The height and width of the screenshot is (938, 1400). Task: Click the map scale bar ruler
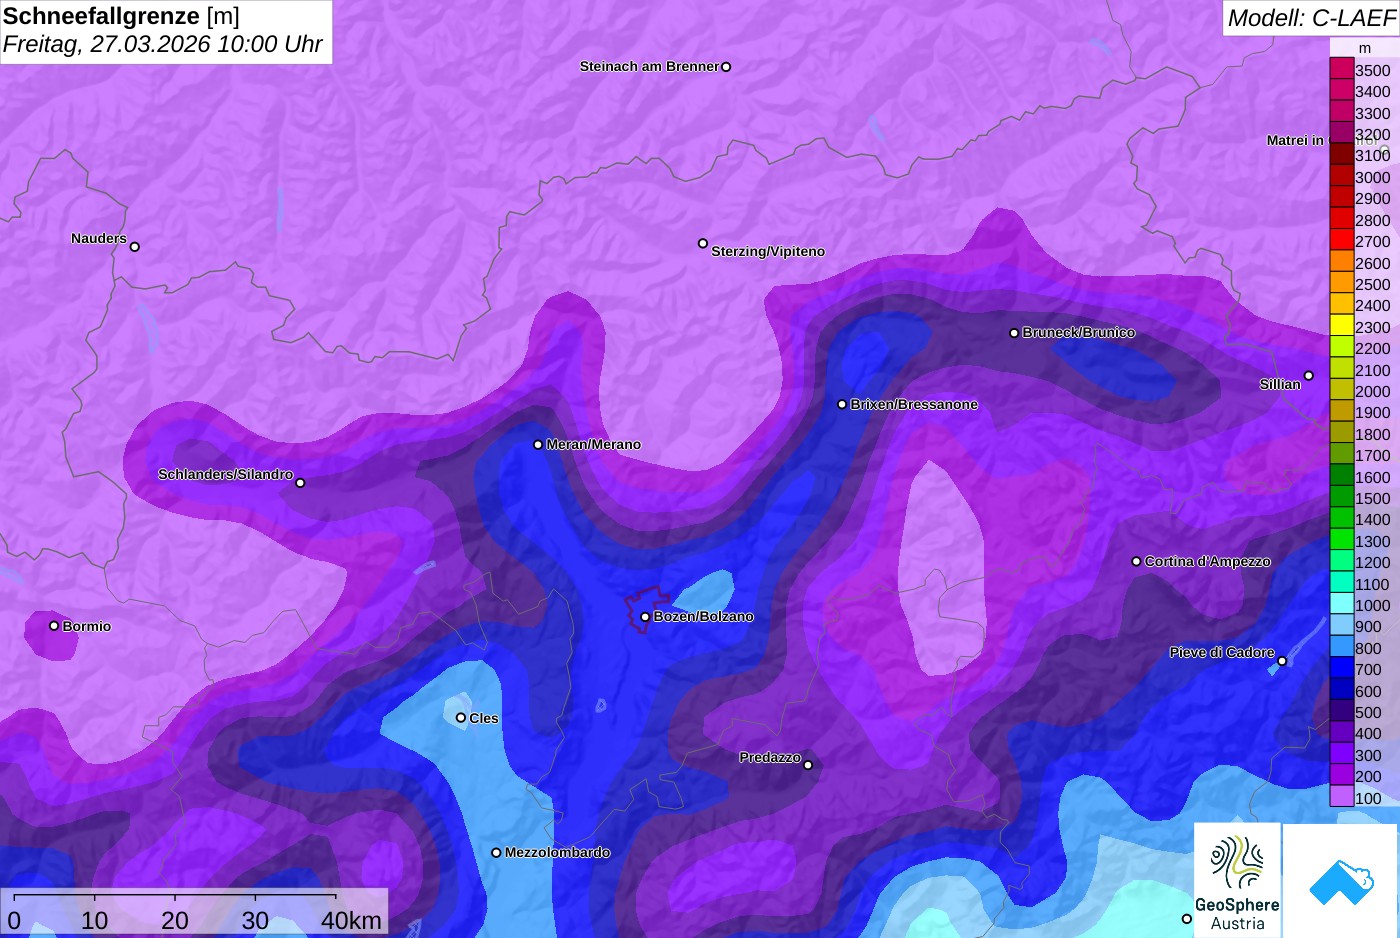pos(175,895)
